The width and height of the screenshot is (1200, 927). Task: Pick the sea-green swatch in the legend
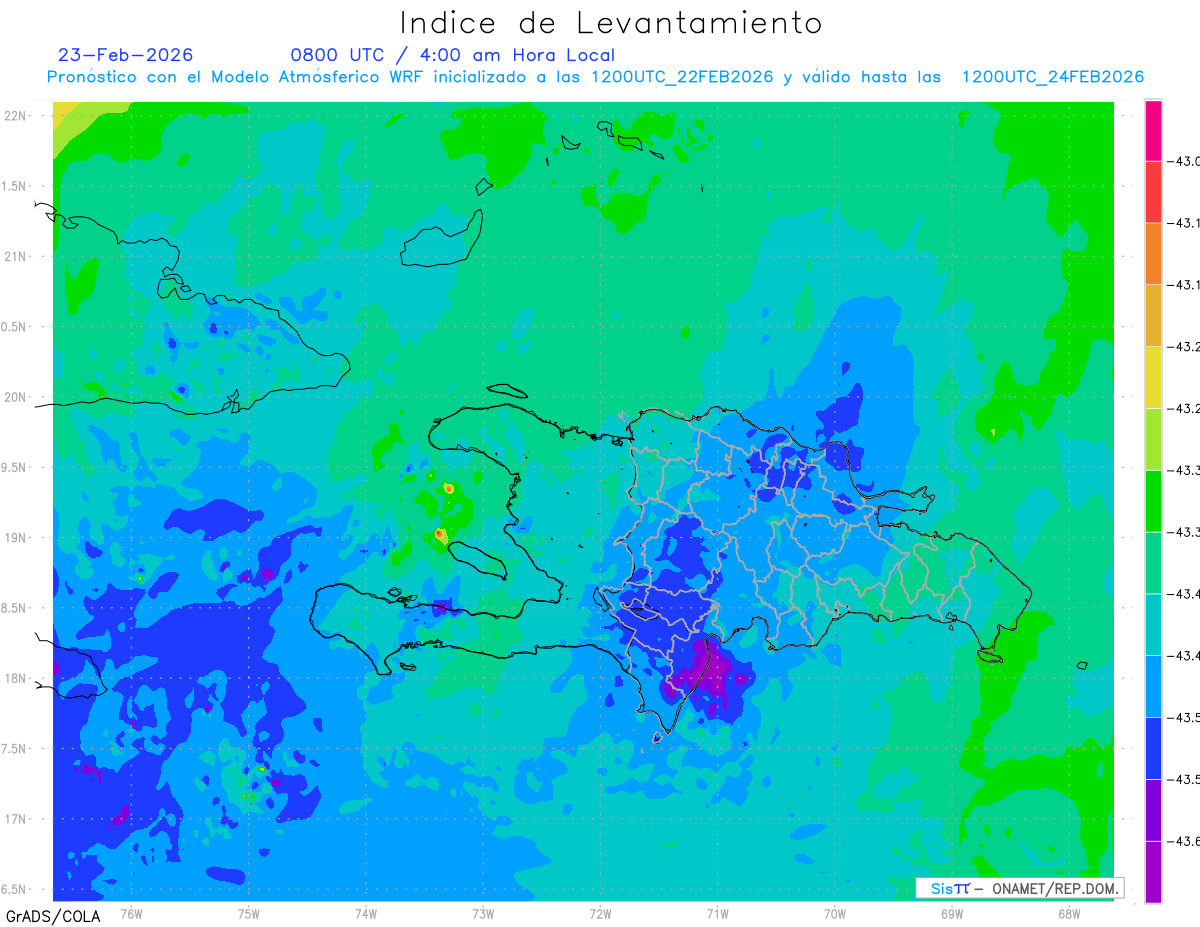click(1153, 562)
